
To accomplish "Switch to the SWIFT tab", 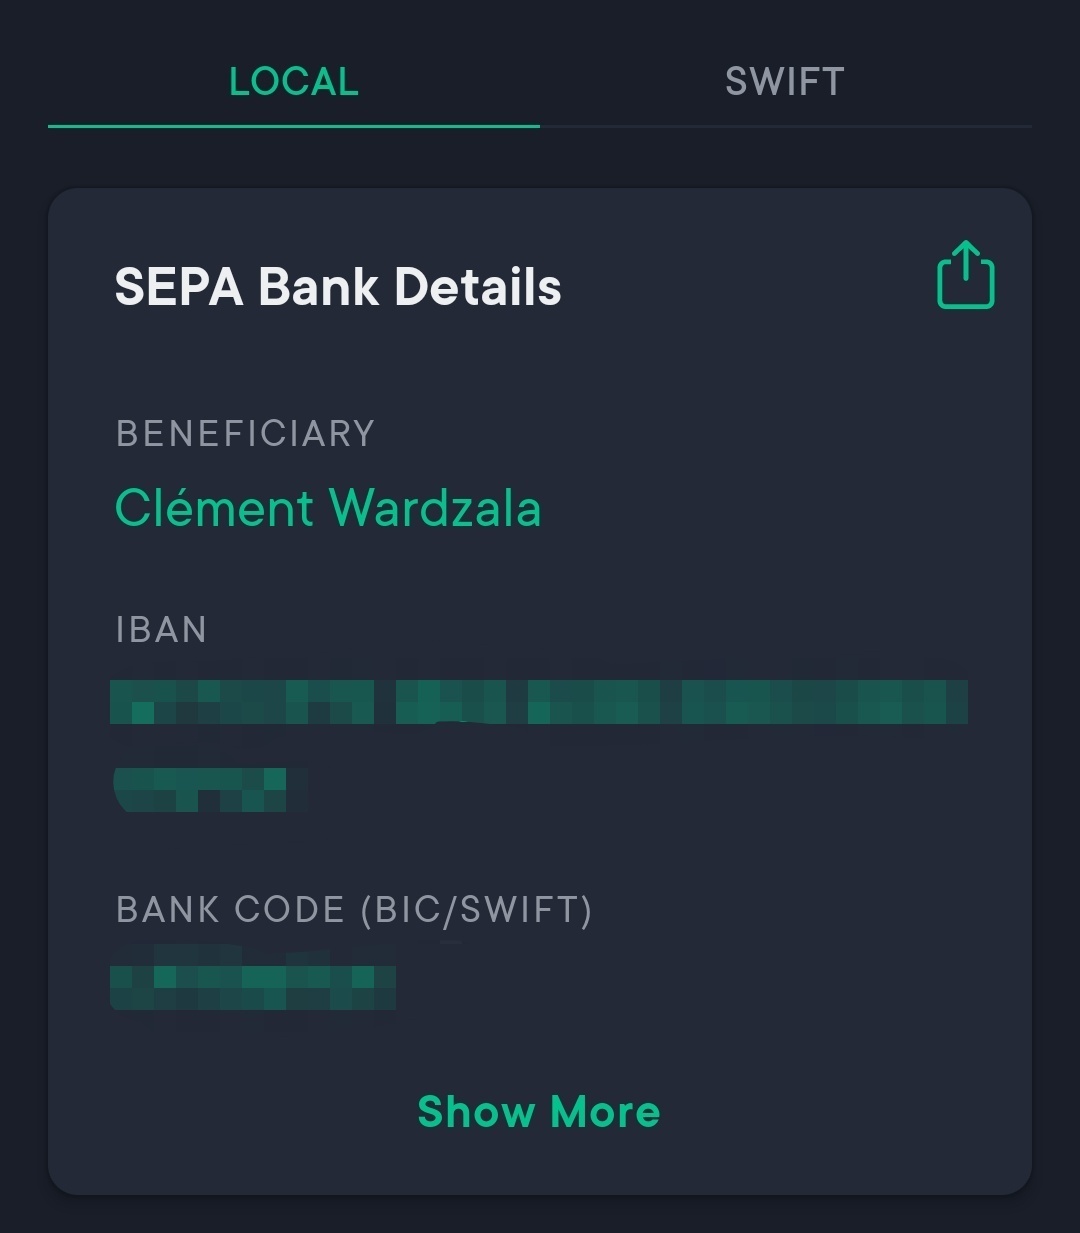I will coord(785,82).
